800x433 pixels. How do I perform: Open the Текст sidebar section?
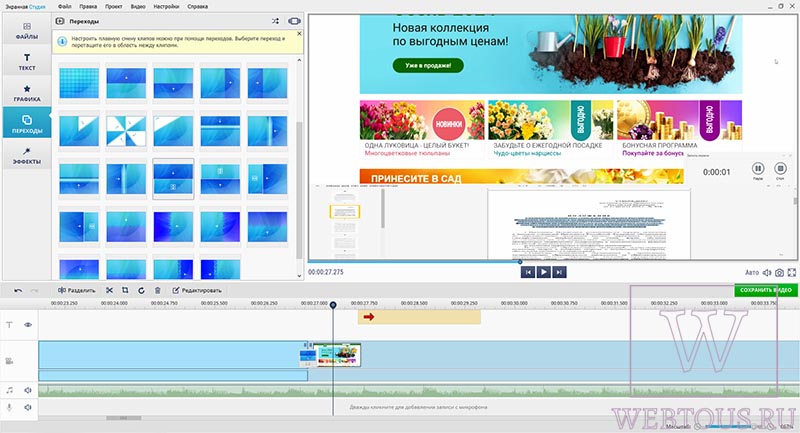(27, 62)
